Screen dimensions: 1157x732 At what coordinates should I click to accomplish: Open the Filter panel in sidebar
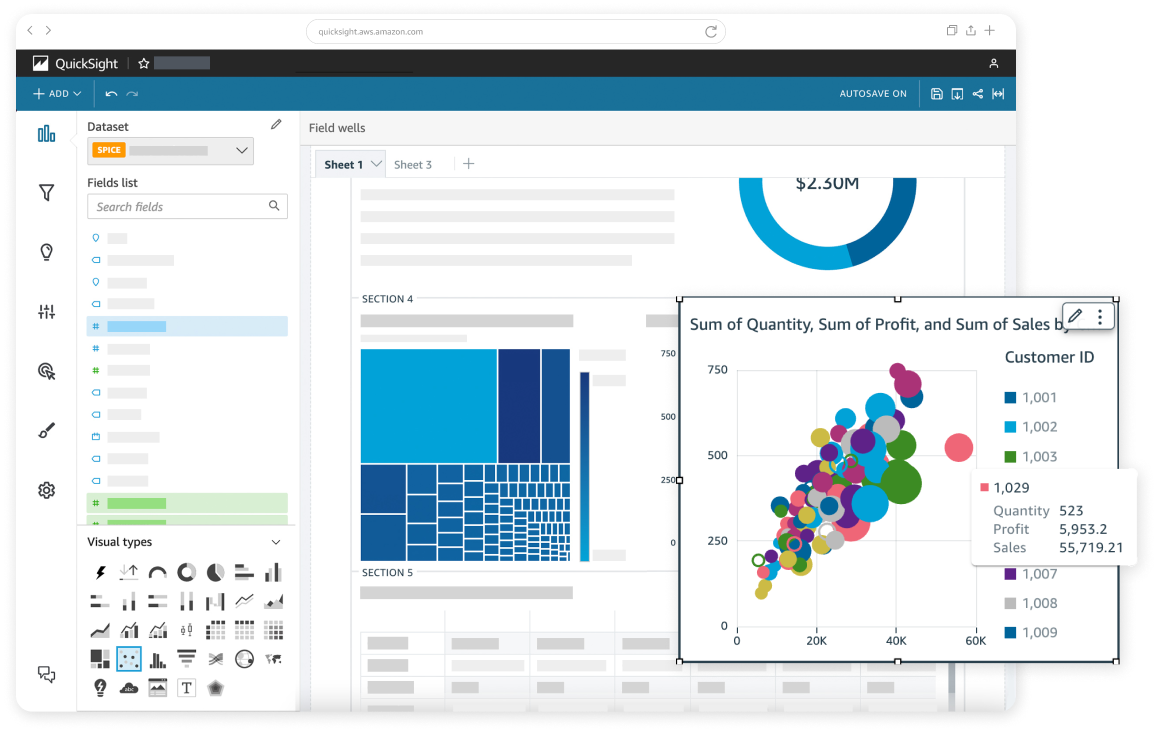[46, 193]
